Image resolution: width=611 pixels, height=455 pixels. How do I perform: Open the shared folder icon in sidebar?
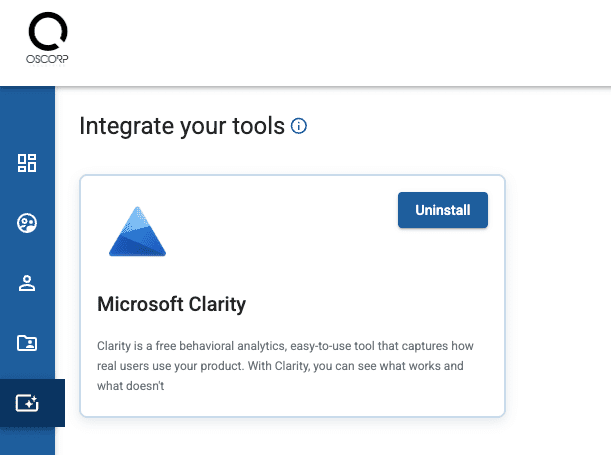click(x=27, y=343)
